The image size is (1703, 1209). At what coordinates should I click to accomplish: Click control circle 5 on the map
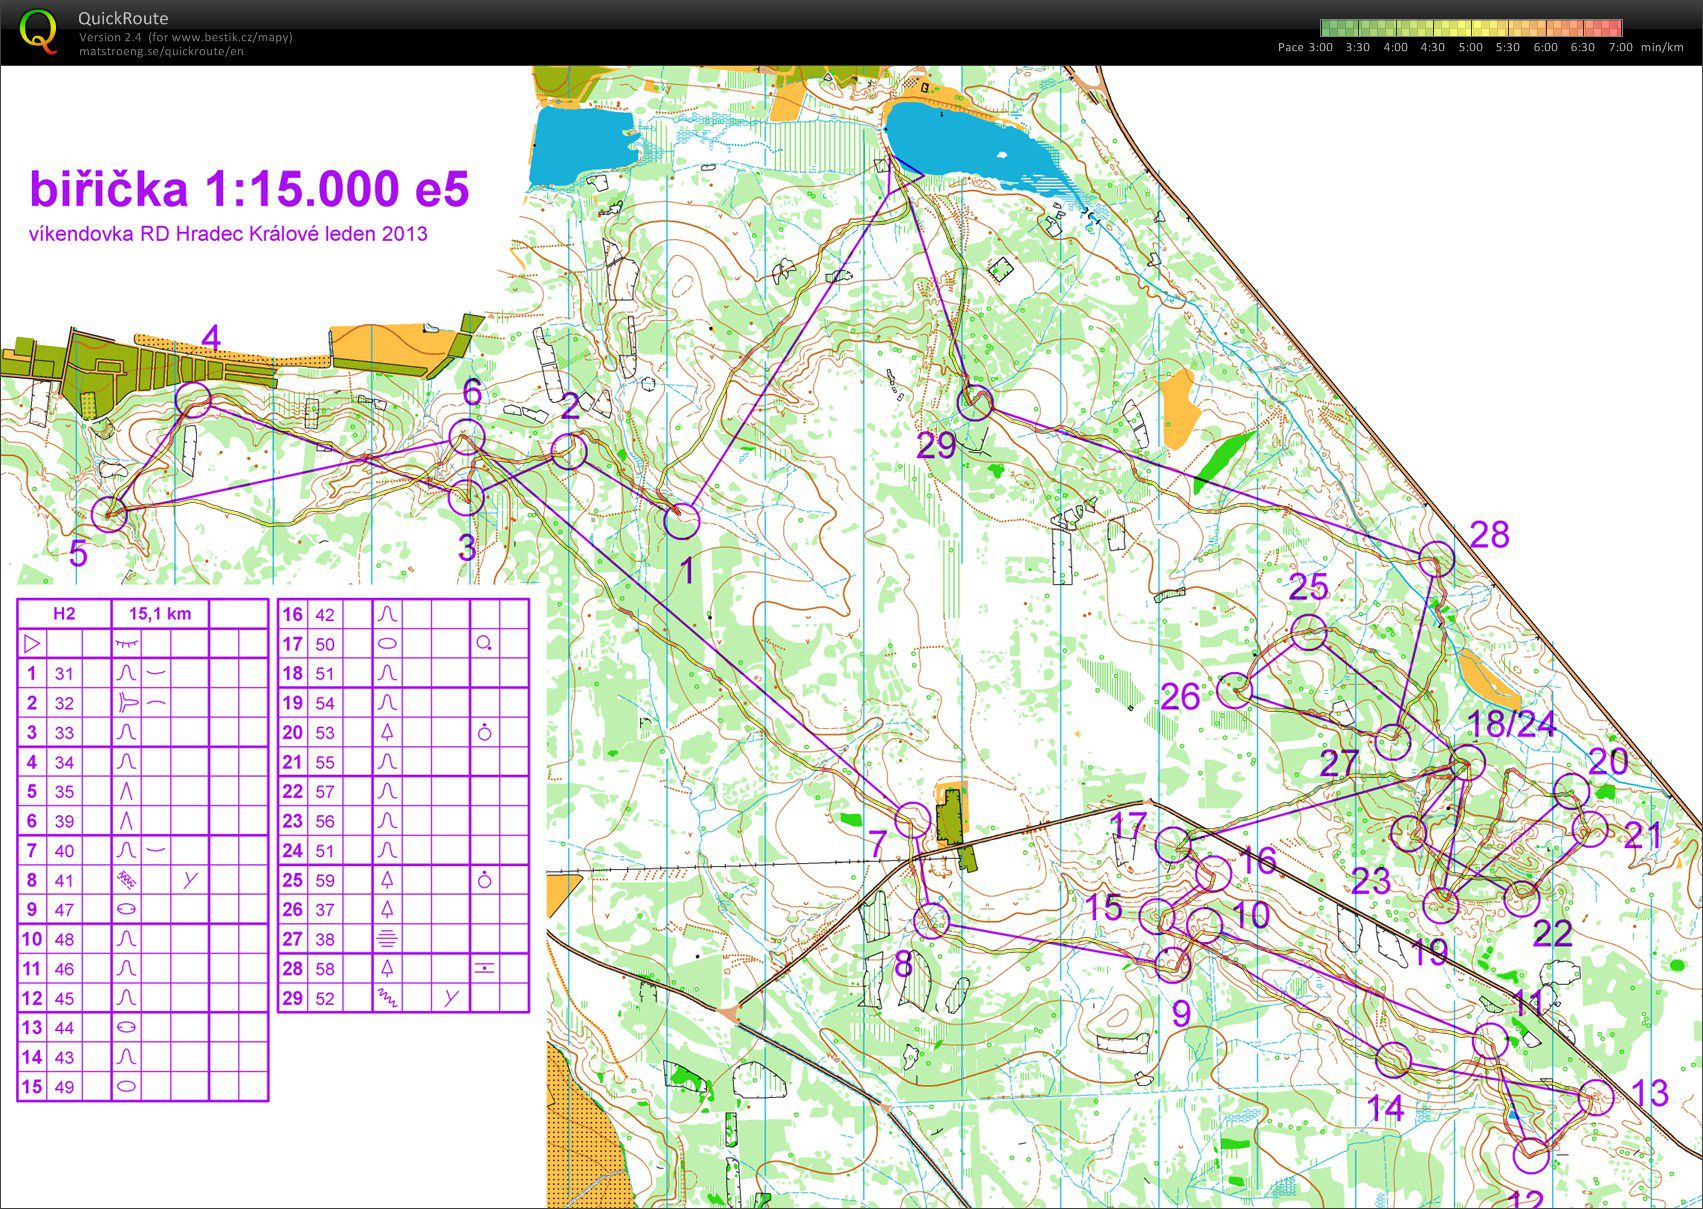(110, 514)
